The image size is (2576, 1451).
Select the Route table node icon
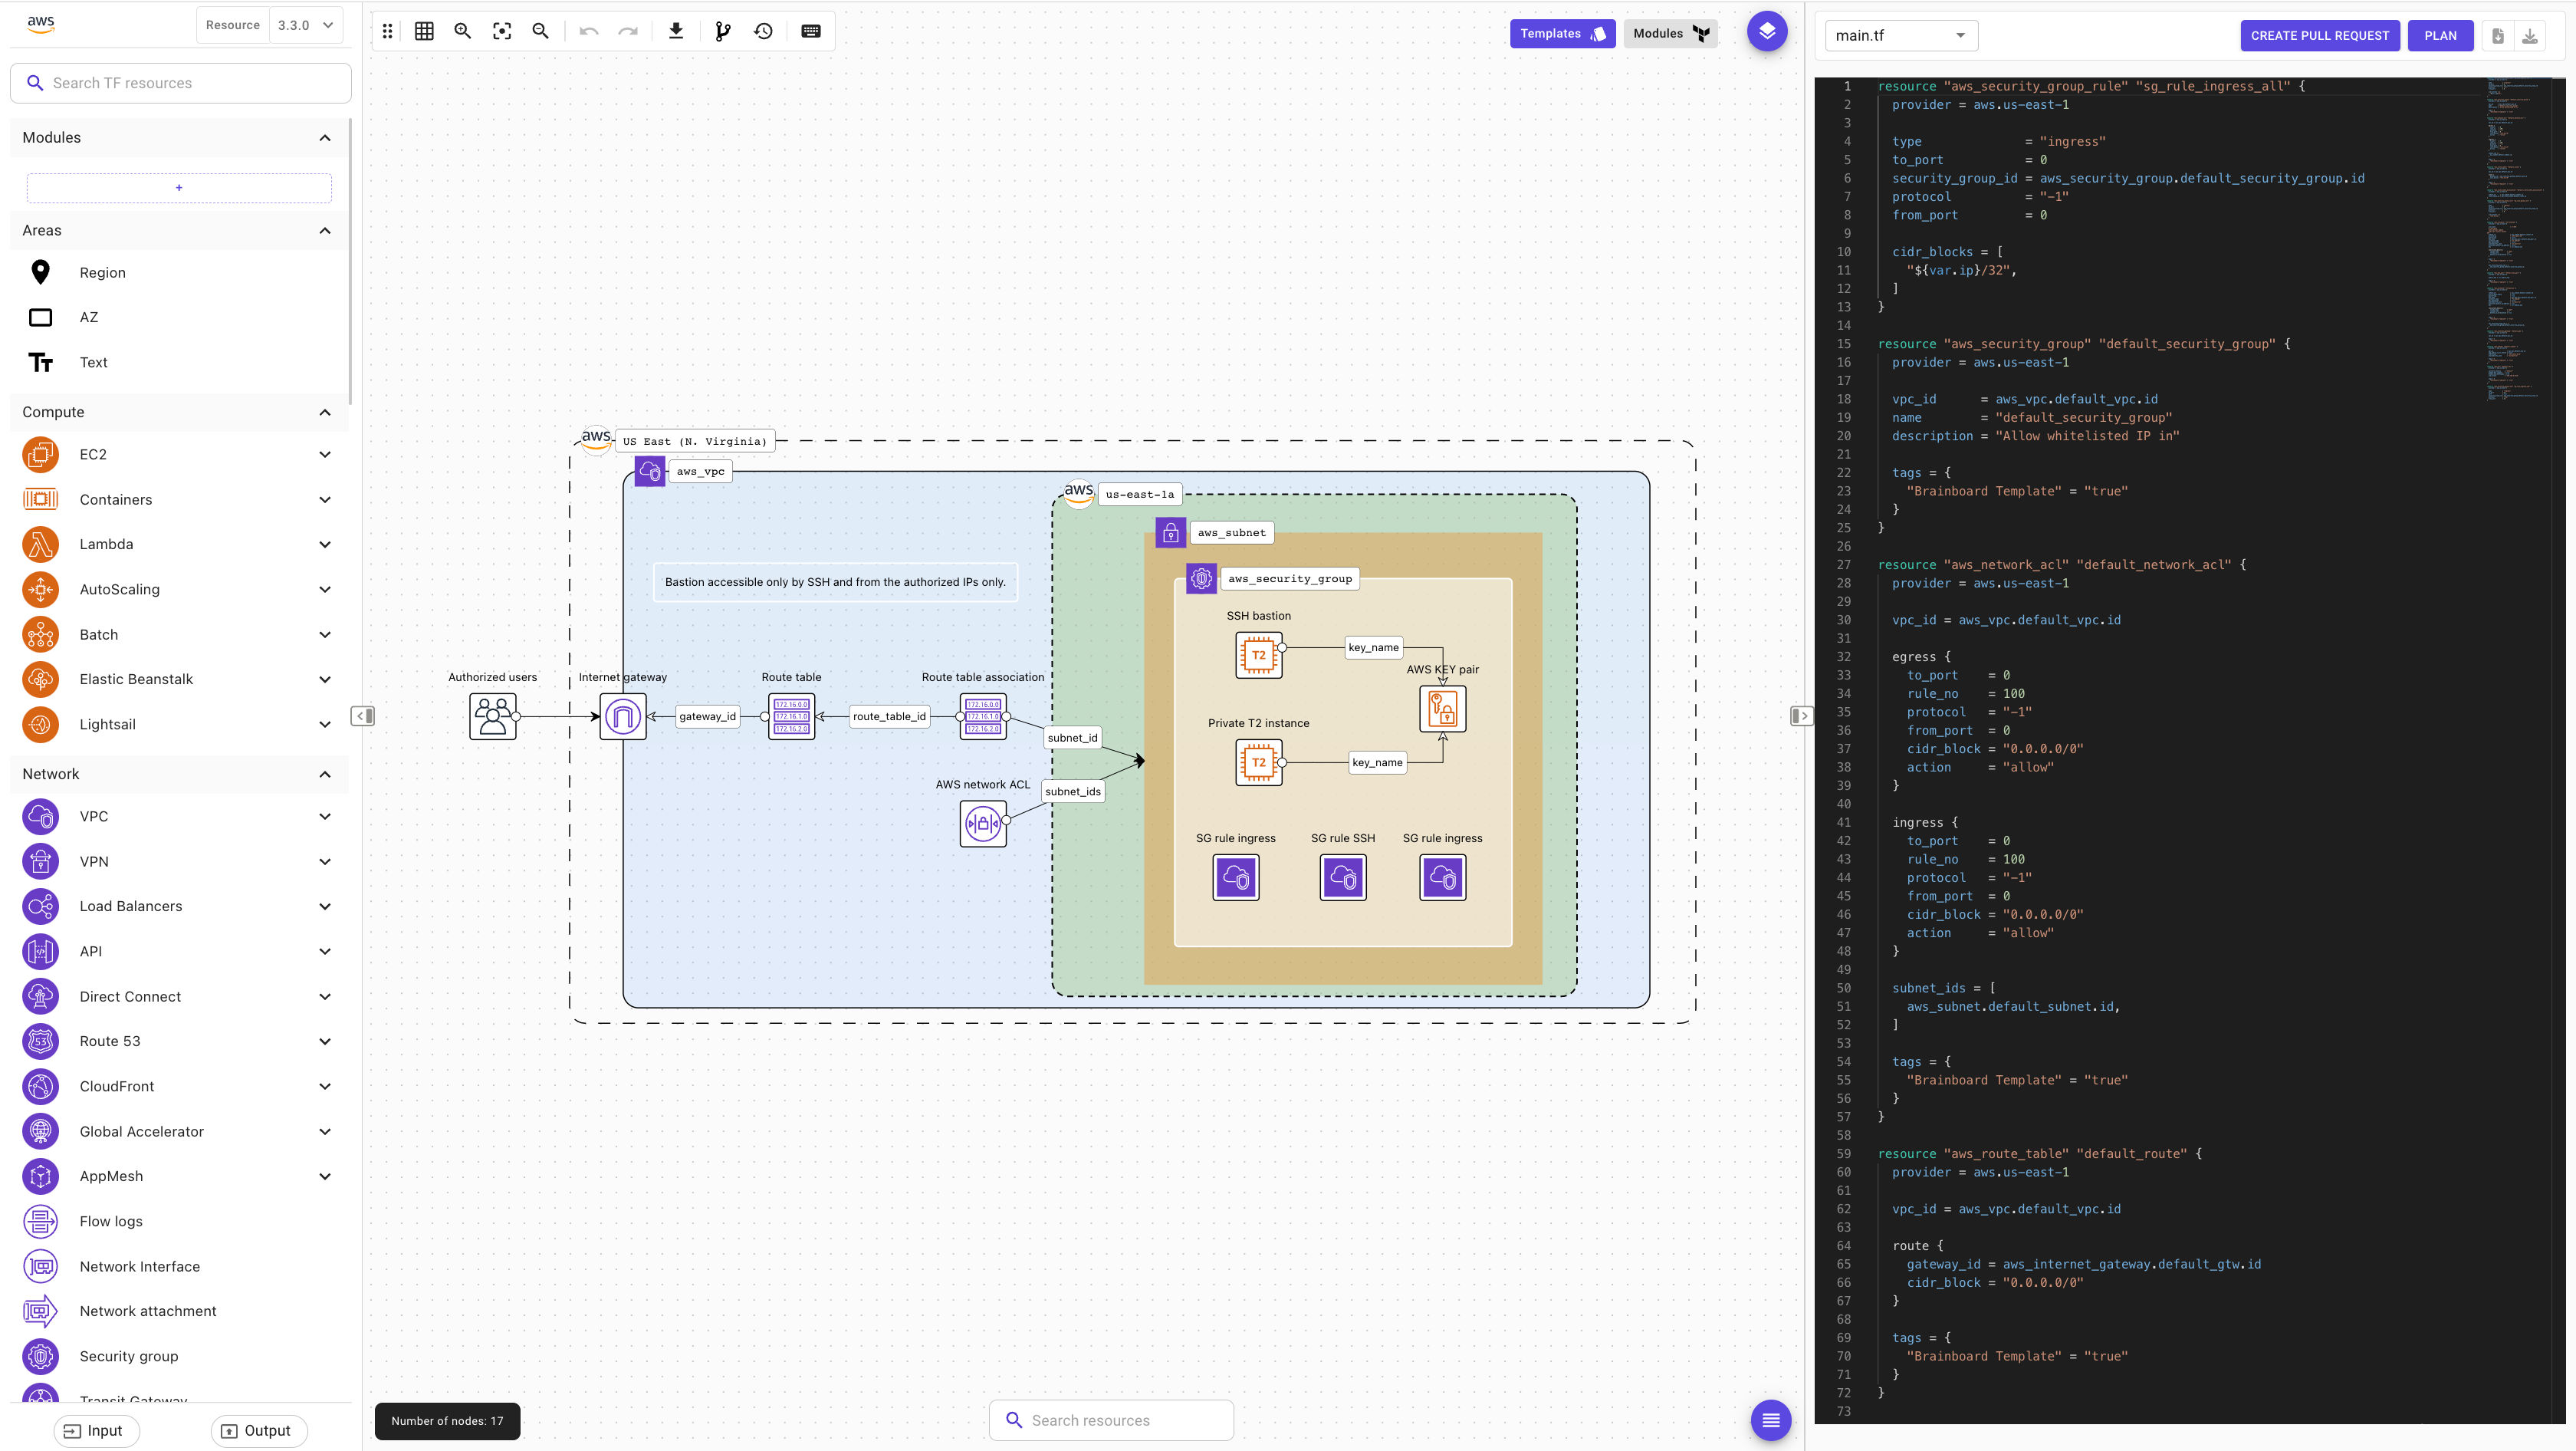791,716
